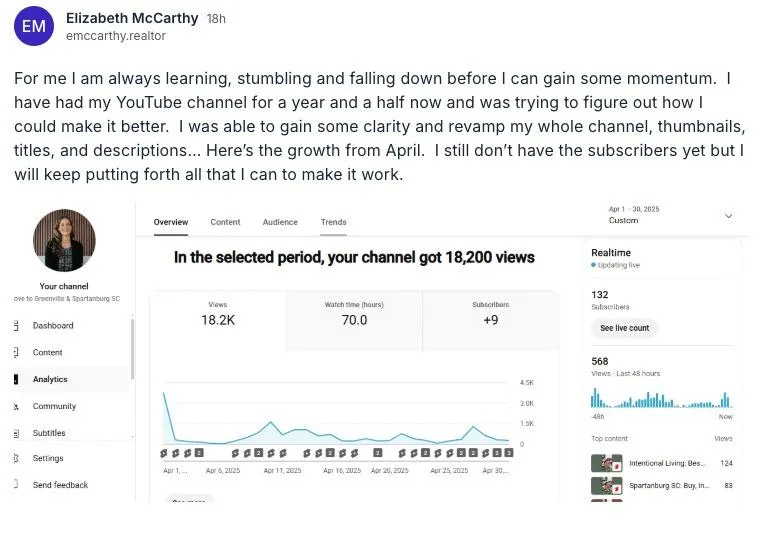This screenshot has height=540, width=774.
Task: Open the Content analytics tab
Action: pyautogui.click(x=225, y=222)
